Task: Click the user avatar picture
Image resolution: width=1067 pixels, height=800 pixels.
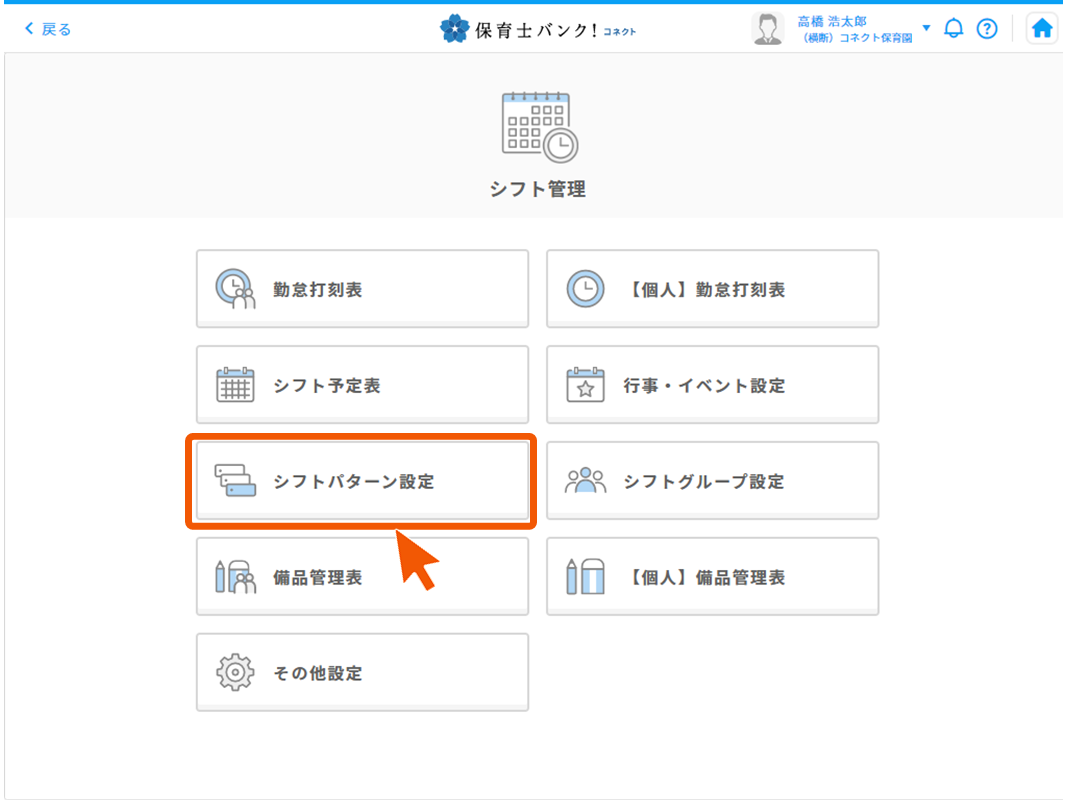Action: (767, 29)
